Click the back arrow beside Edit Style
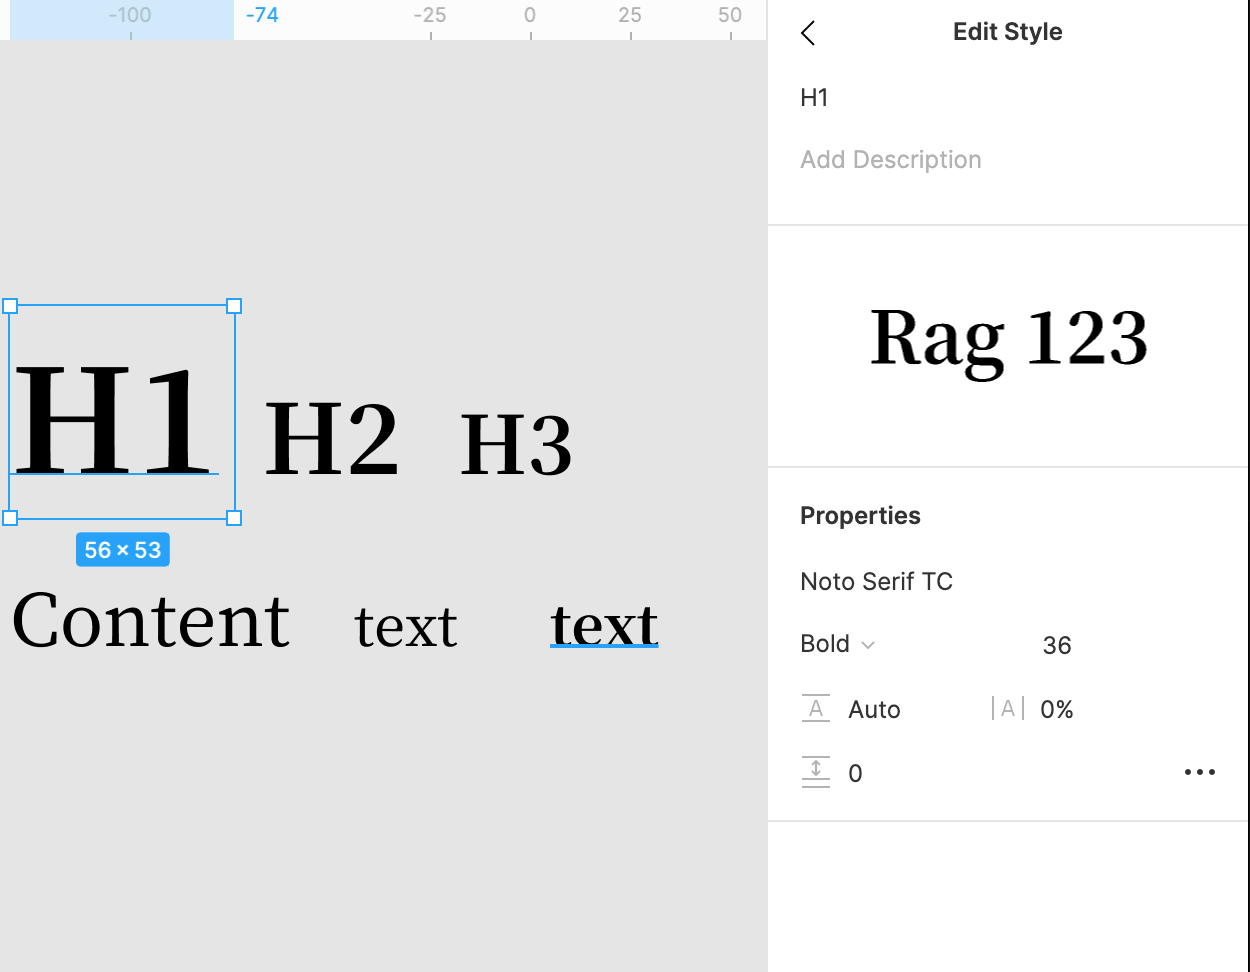 point(808,33)
